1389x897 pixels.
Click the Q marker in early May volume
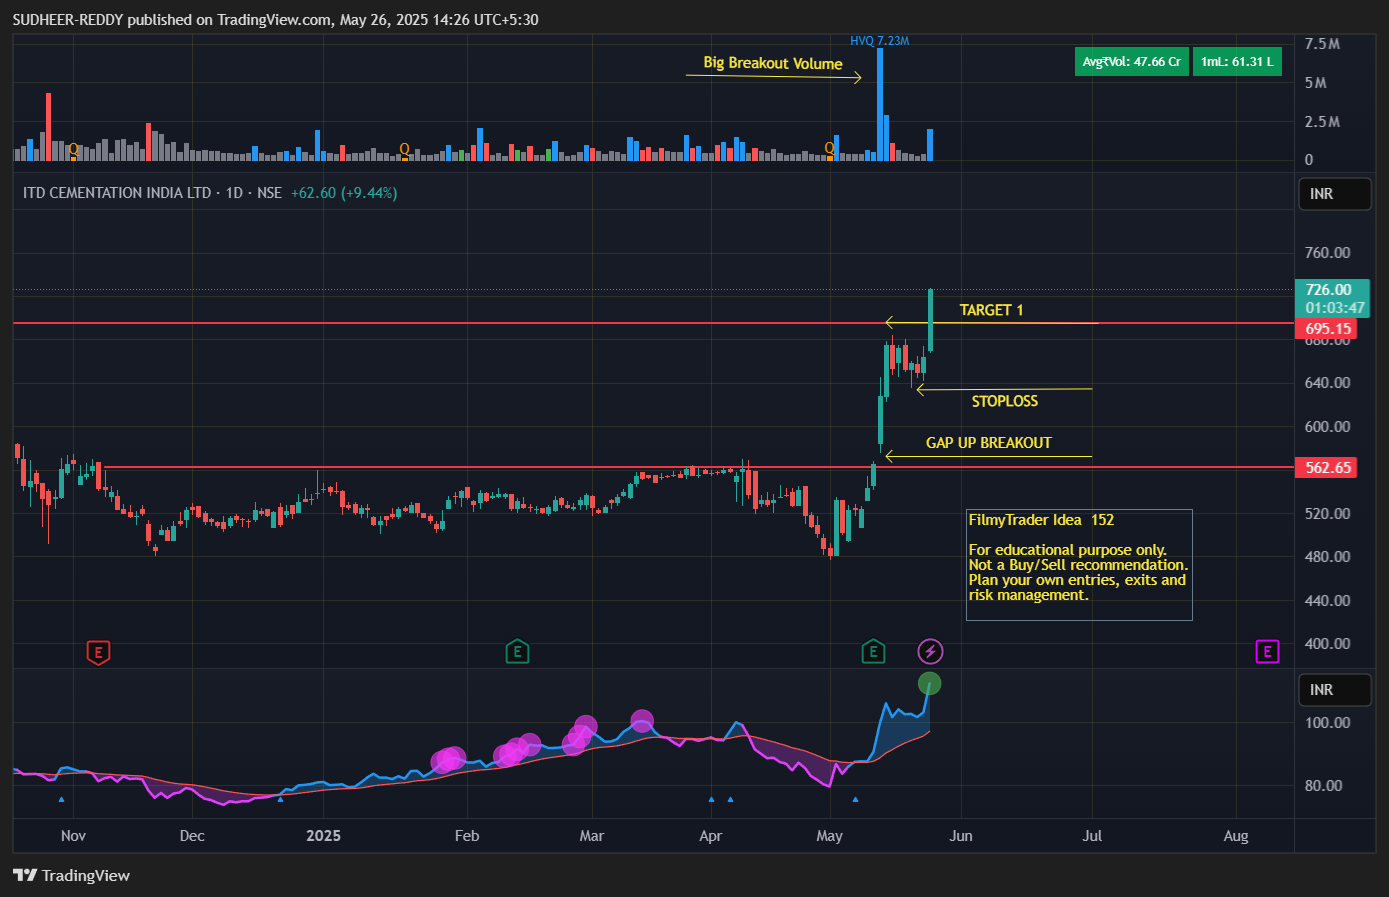click(x=829, y=150)
